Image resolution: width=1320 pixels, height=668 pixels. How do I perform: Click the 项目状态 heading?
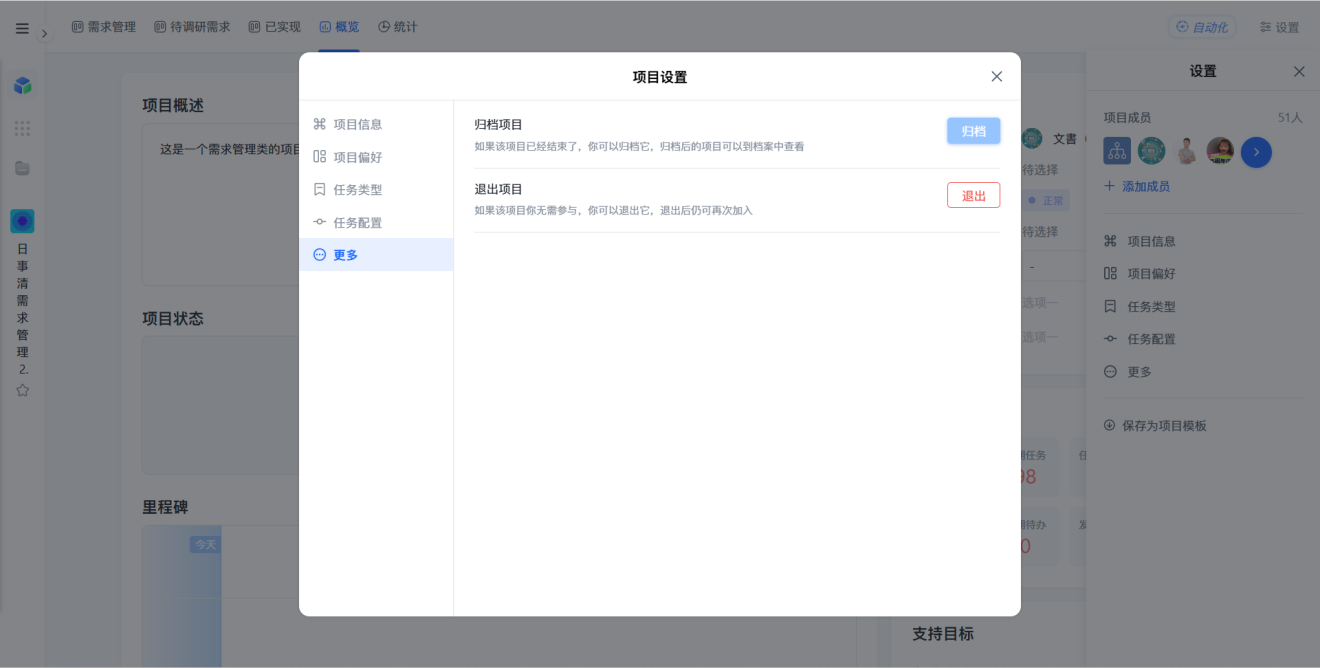pyautogui.click(x=173, y=318)
